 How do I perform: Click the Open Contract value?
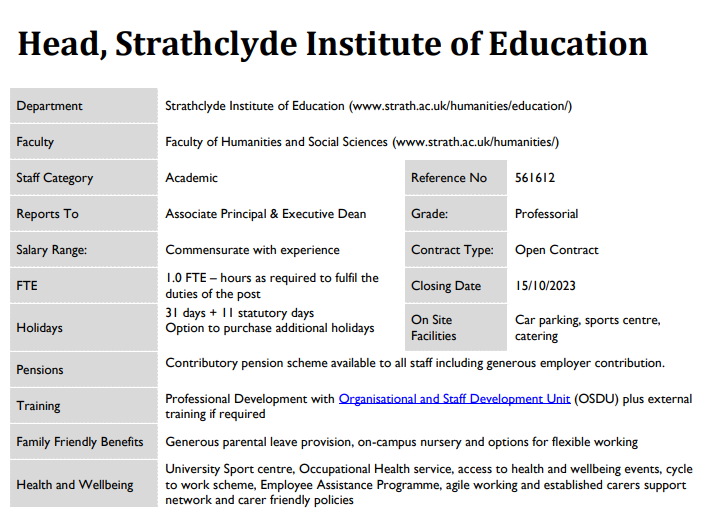(x=557, y=250)
